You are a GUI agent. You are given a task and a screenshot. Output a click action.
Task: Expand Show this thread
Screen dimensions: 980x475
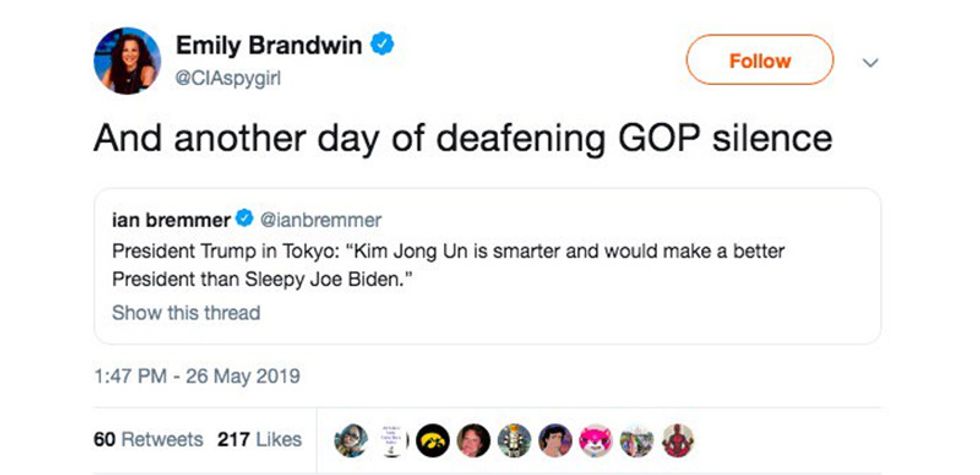[186, 313]
